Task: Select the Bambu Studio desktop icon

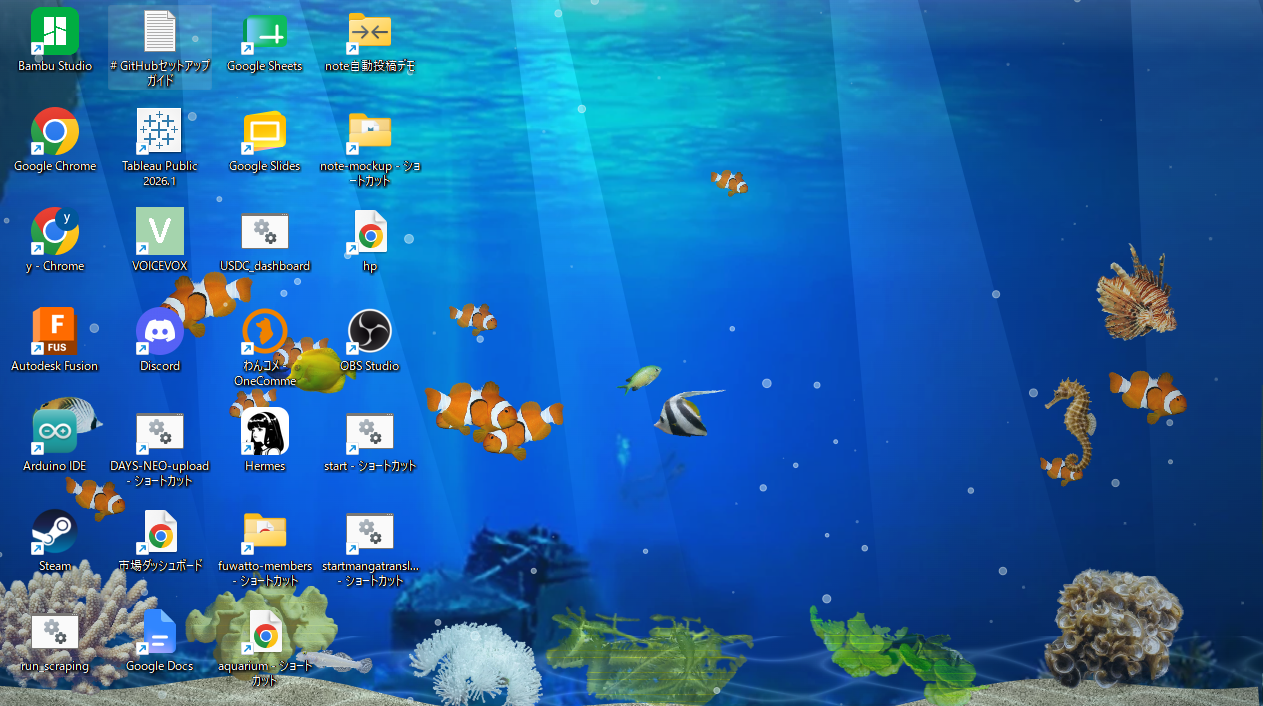Action: 55,32
